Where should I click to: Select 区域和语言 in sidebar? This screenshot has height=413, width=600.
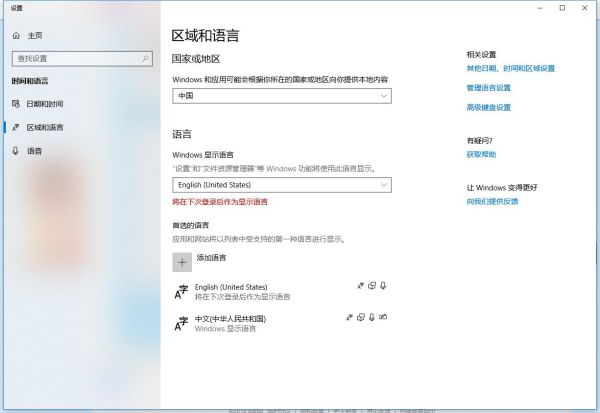(45, 127)
